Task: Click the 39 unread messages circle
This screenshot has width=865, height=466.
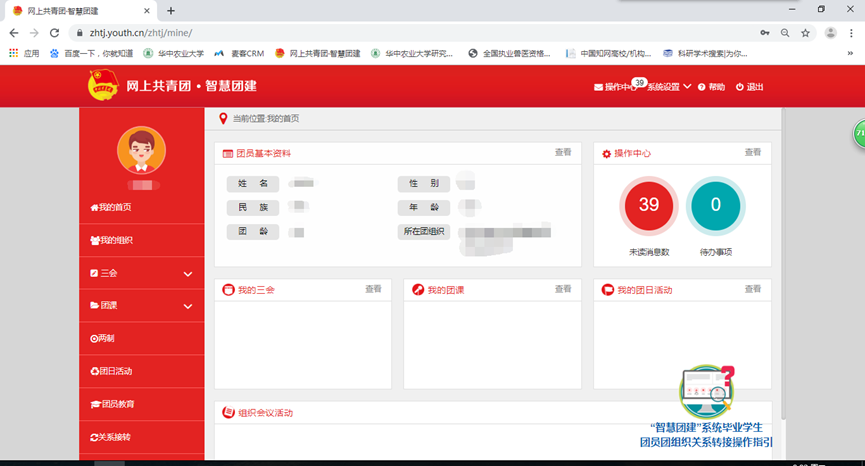Action: pyautogui.click(x=648, y=205)
